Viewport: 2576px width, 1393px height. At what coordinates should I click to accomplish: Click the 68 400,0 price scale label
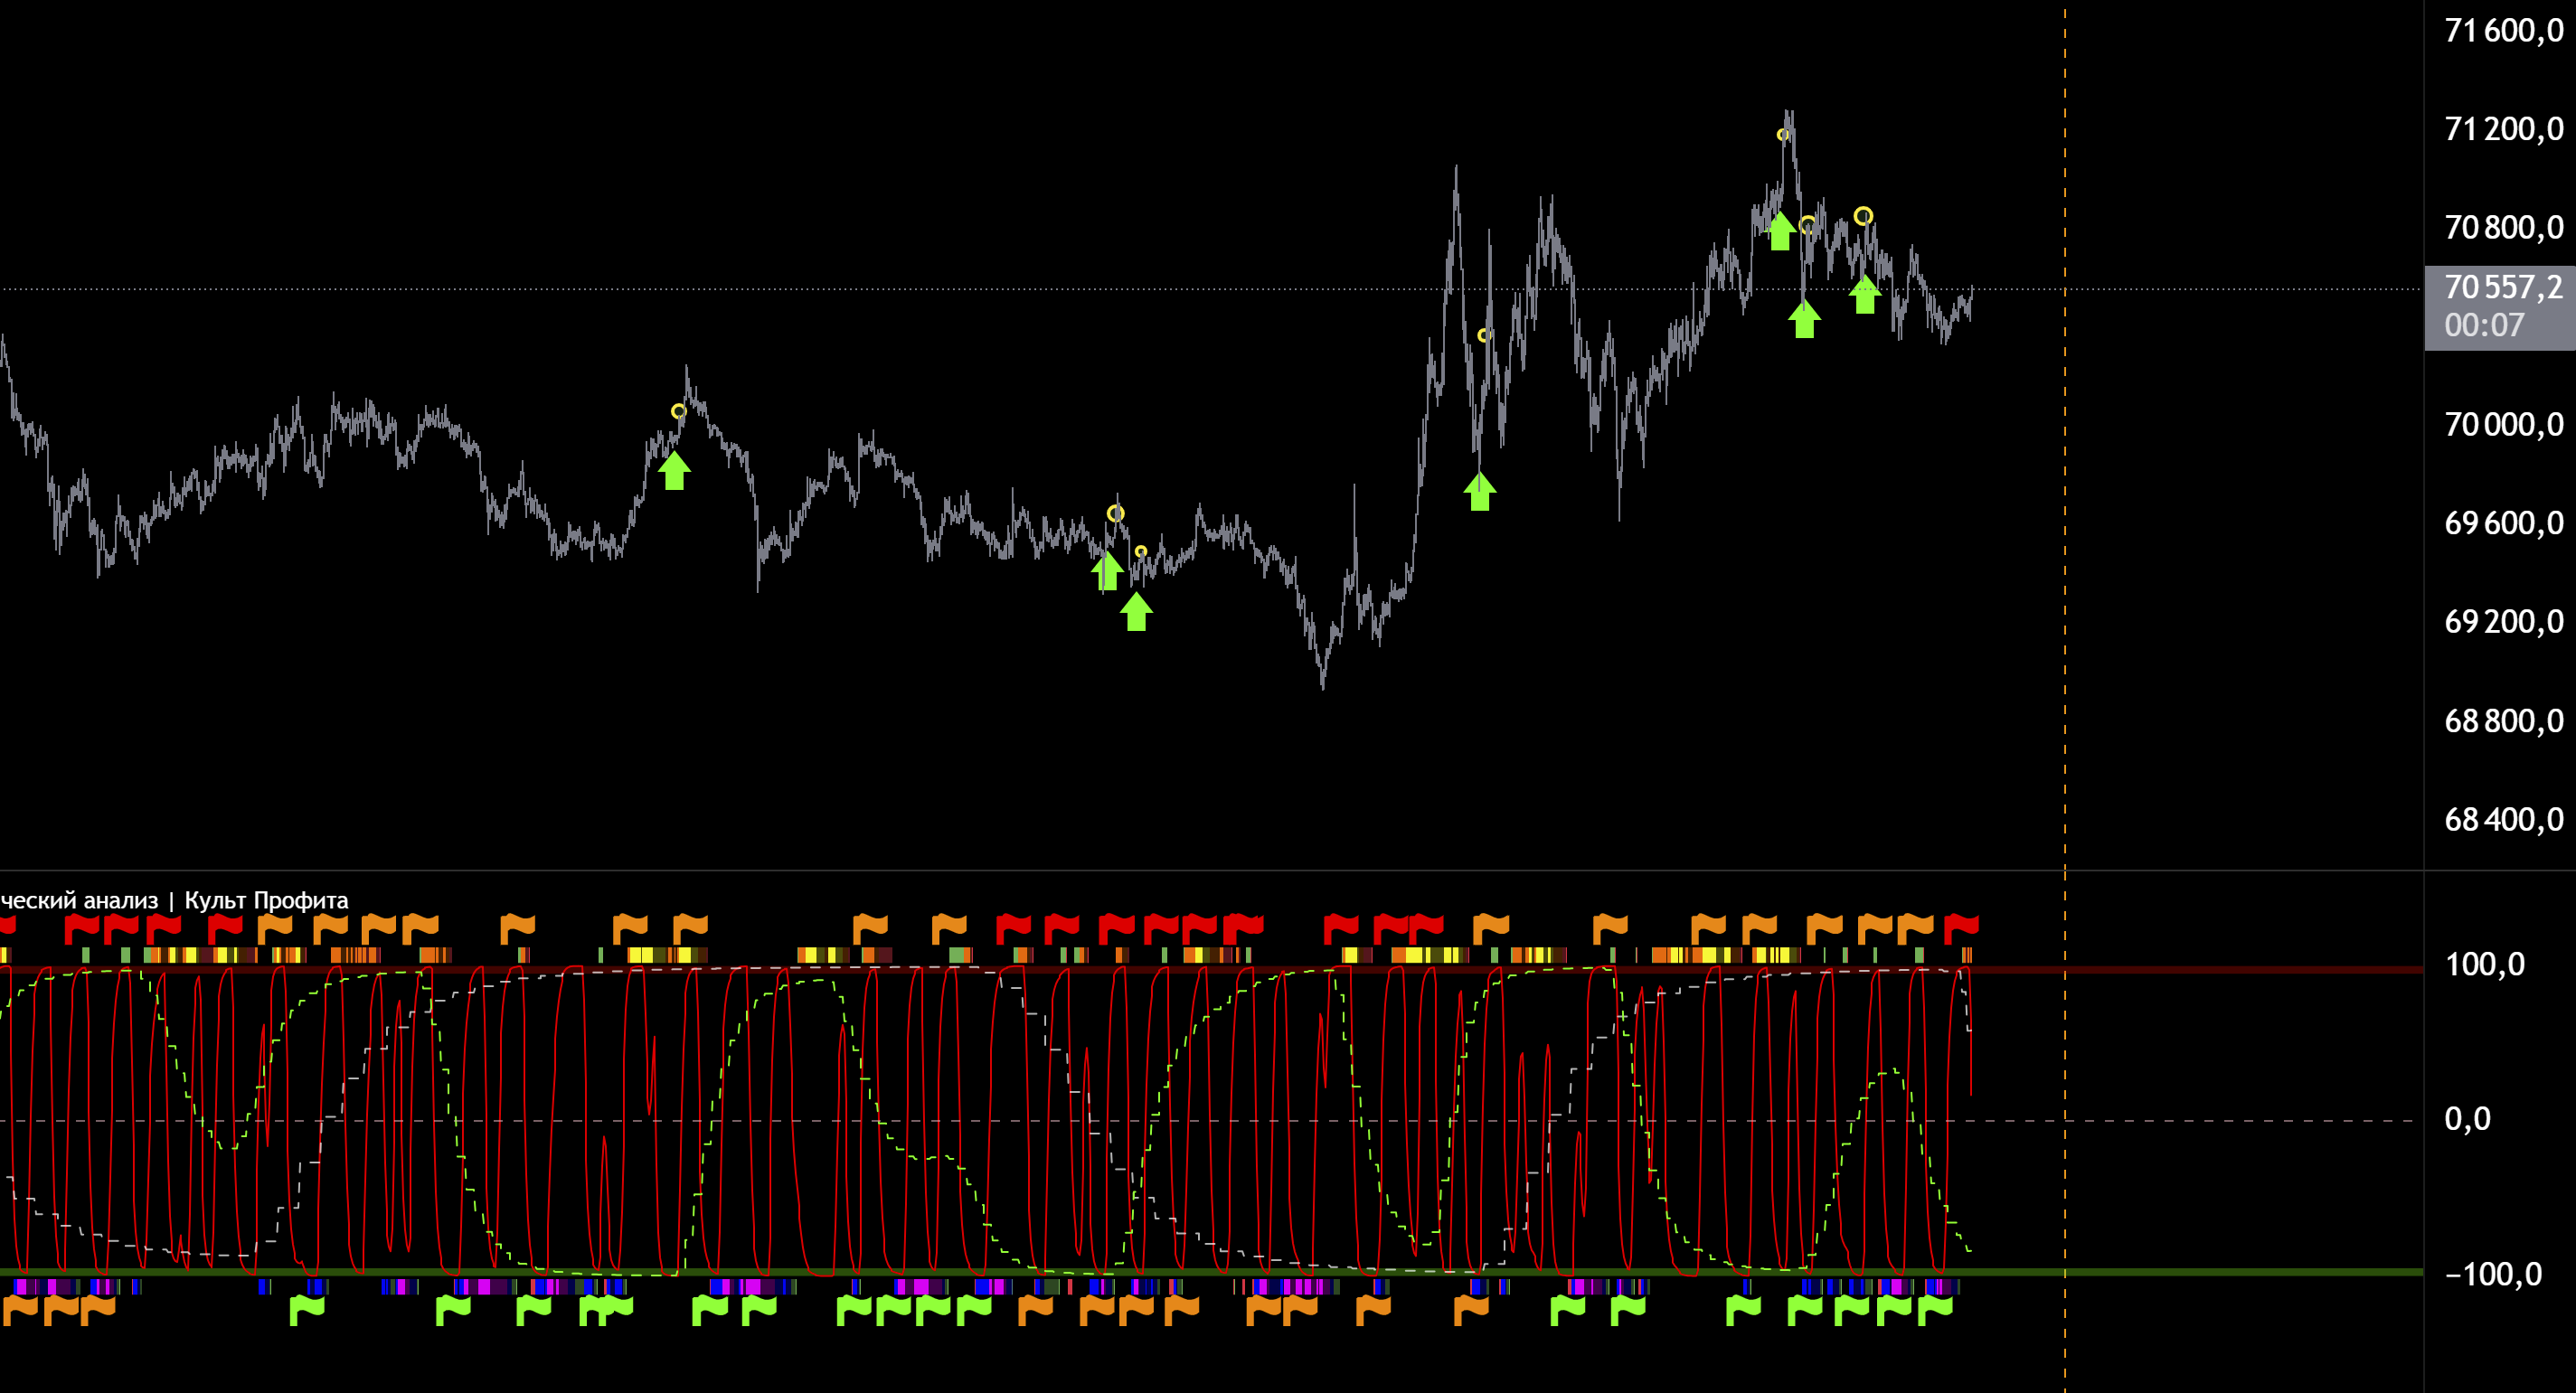click(x=2503, y=819)
